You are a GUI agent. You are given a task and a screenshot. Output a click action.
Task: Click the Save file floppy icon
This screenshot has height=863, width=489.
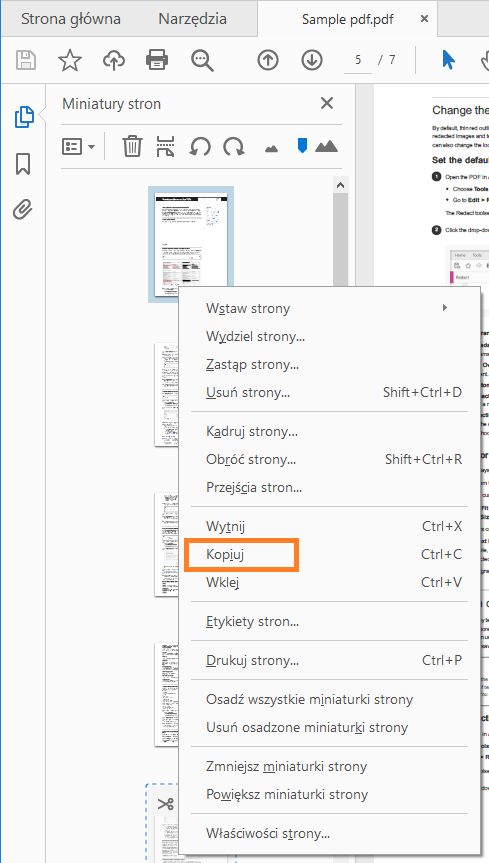tap(26, 60)
